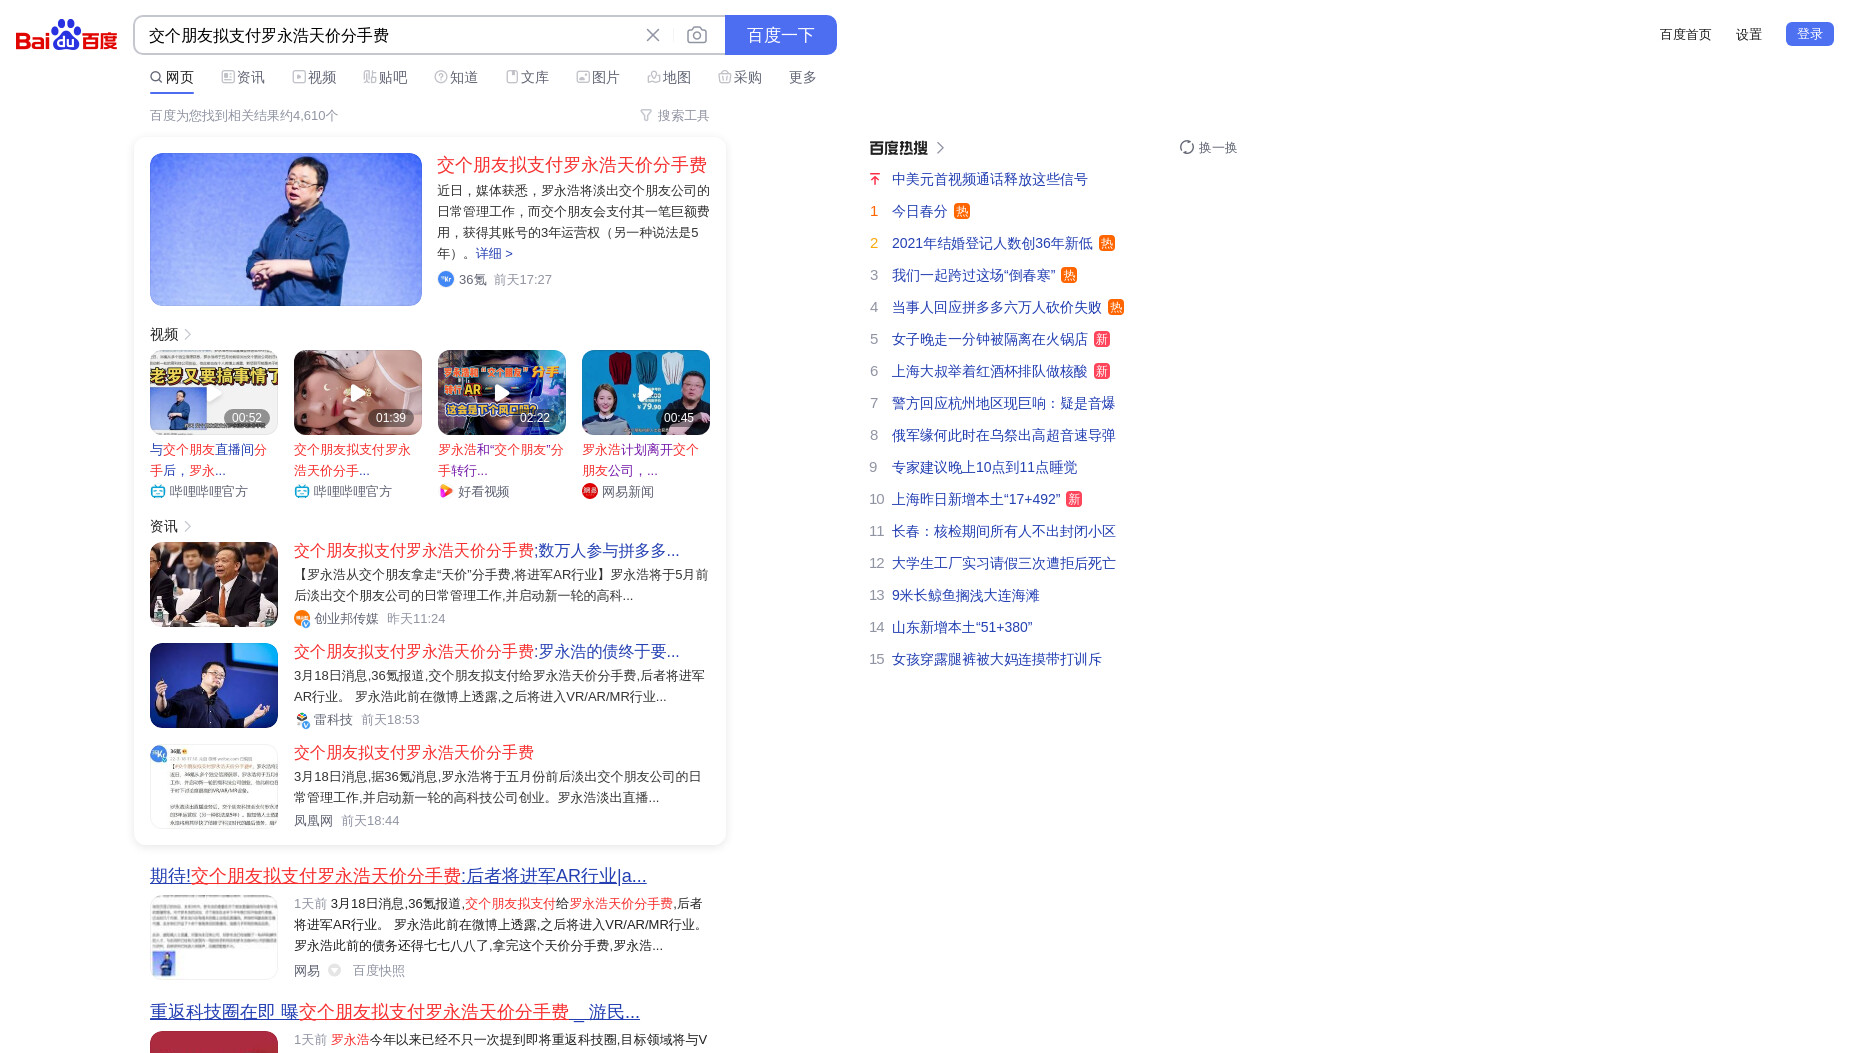This screenshot has width=1858, height=1053.
Task: Click 雷科技 source icon
Action: 302,720
